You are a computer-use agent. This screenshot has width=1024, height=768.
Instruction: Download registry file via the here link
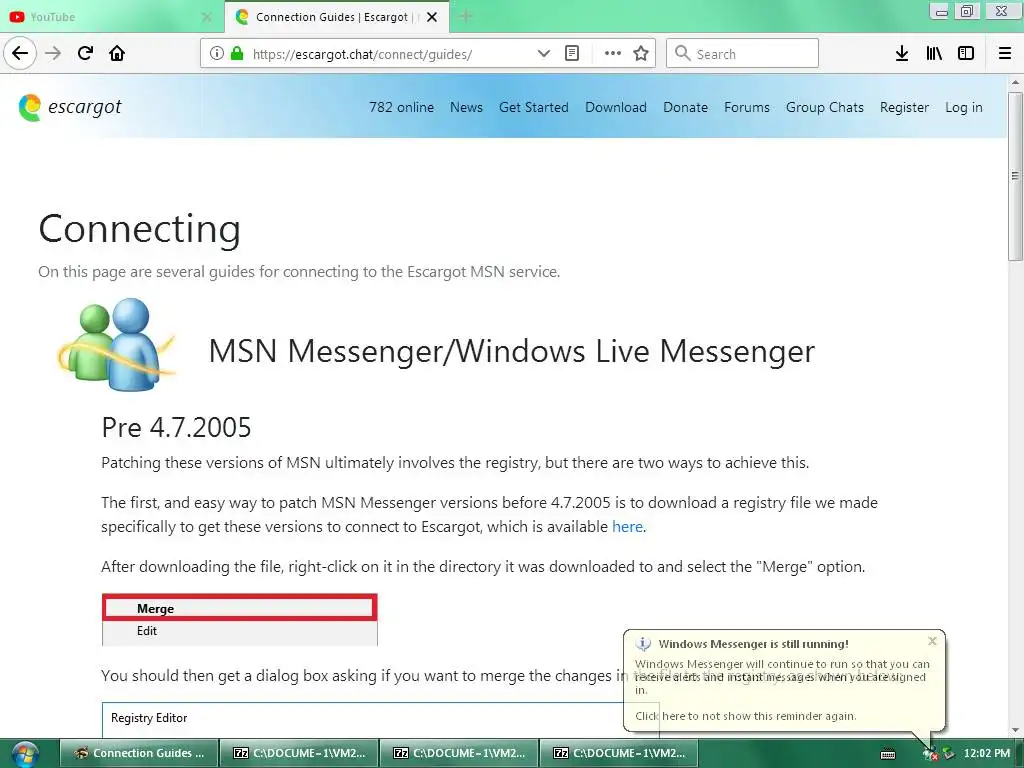coord(627,526)
